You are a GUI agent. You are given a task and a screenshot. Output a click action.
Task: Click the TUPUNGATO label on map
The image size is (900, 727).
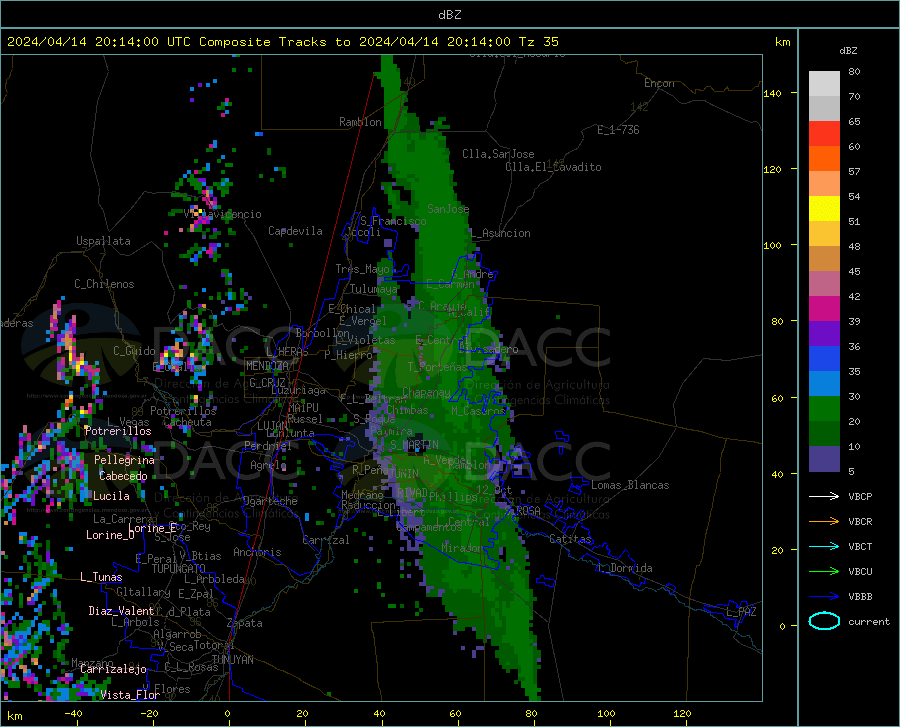(x=179, y=569)
